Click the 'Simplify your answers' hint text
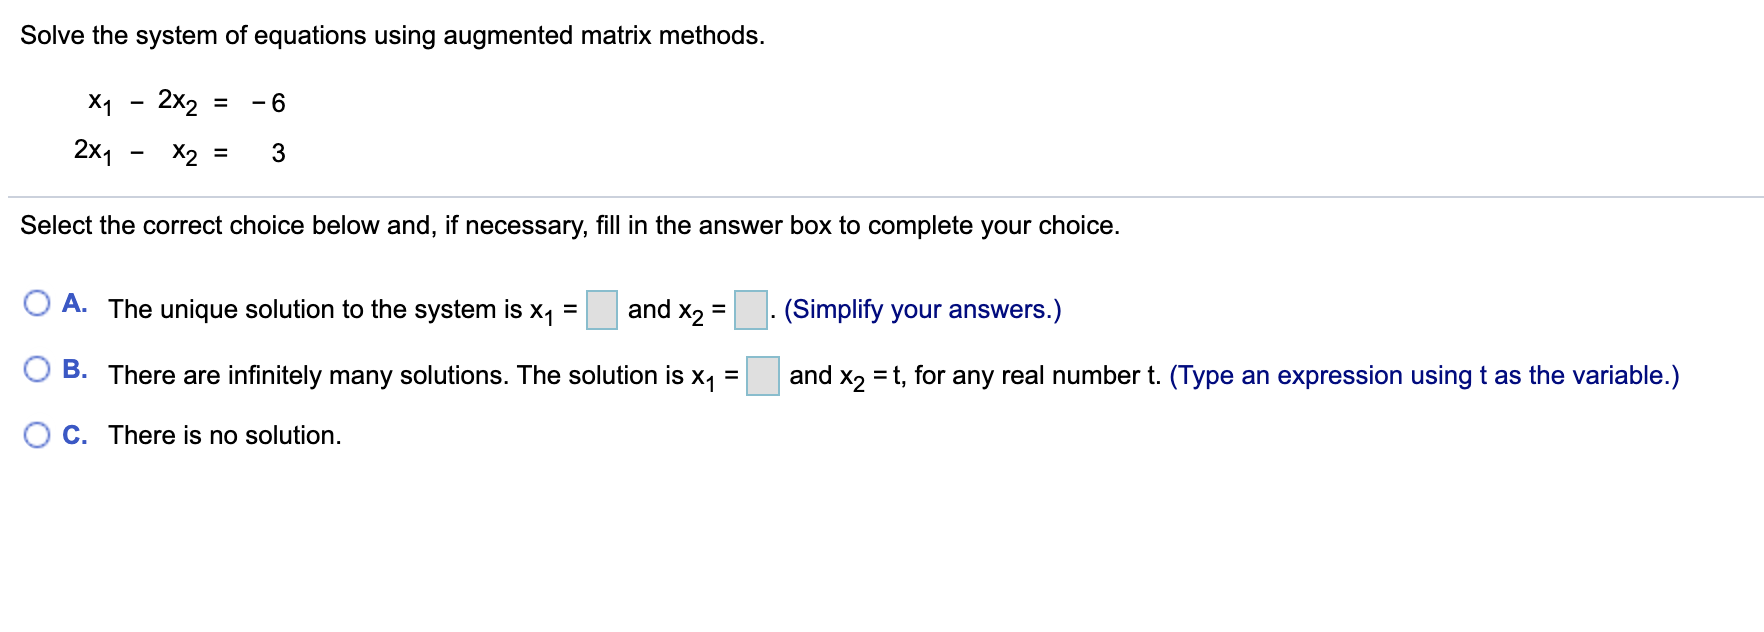Image resolution: width=1764 pixels, height=632 pixels. 921,308
